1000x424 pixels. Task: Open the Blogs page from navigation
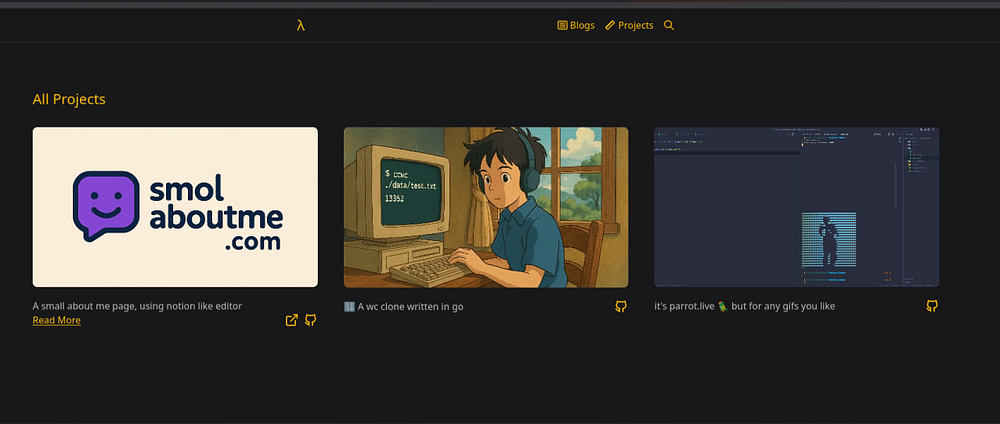576,26
